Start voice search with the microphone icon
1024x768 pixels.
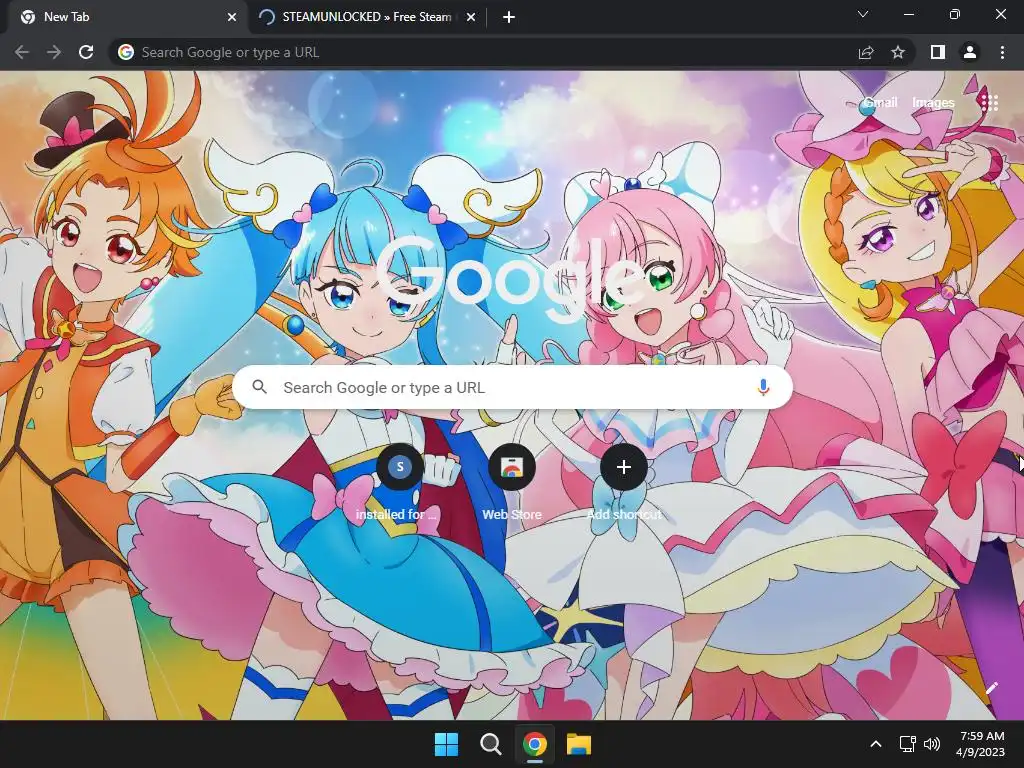(763, 387)
